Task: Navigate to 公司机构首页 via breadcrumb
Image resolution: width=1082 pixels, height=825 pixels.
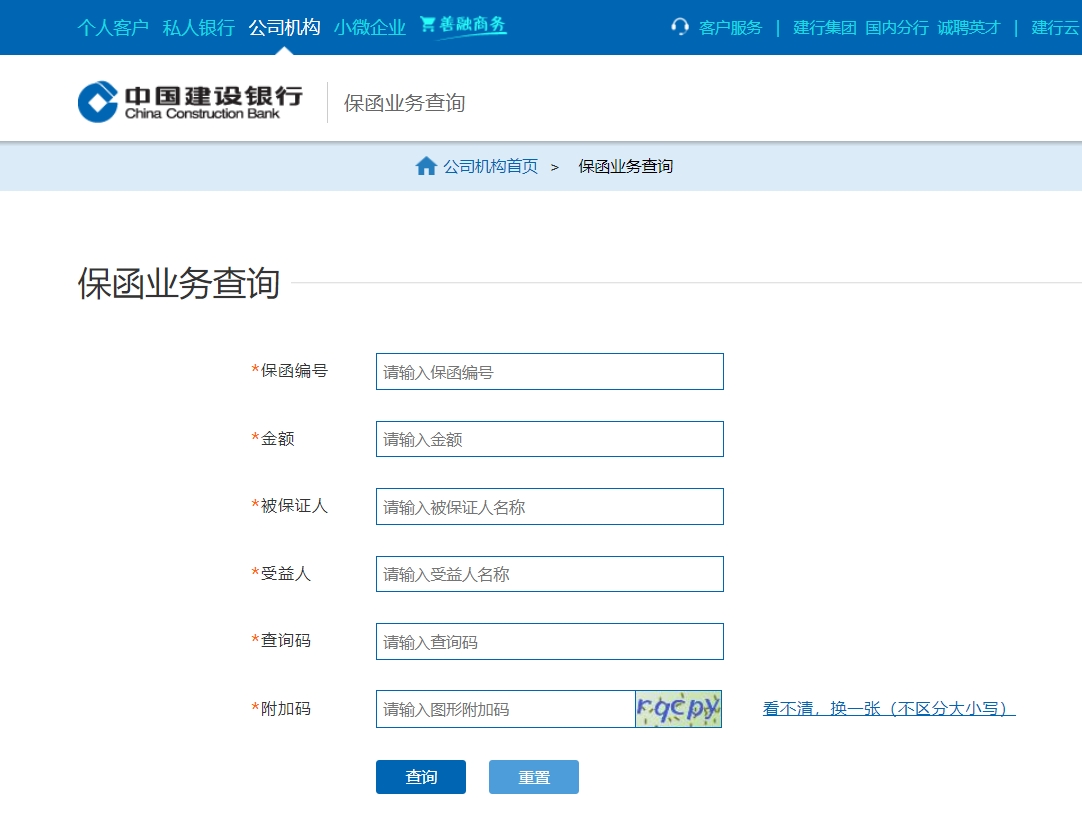Action: tap(491, 166)
